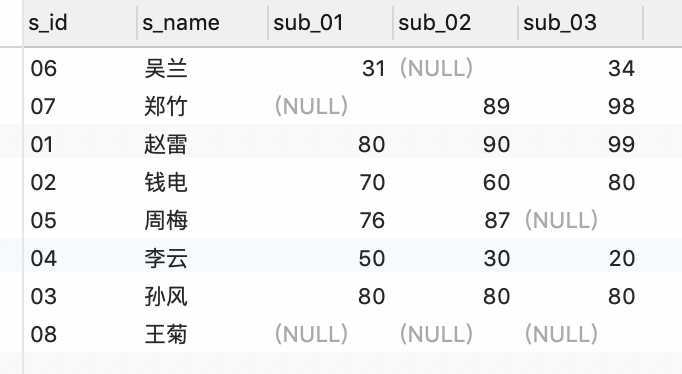Click the name cell 孙风
The height and width of the screenshot is (374, 682).
click(x=166, y=296)
